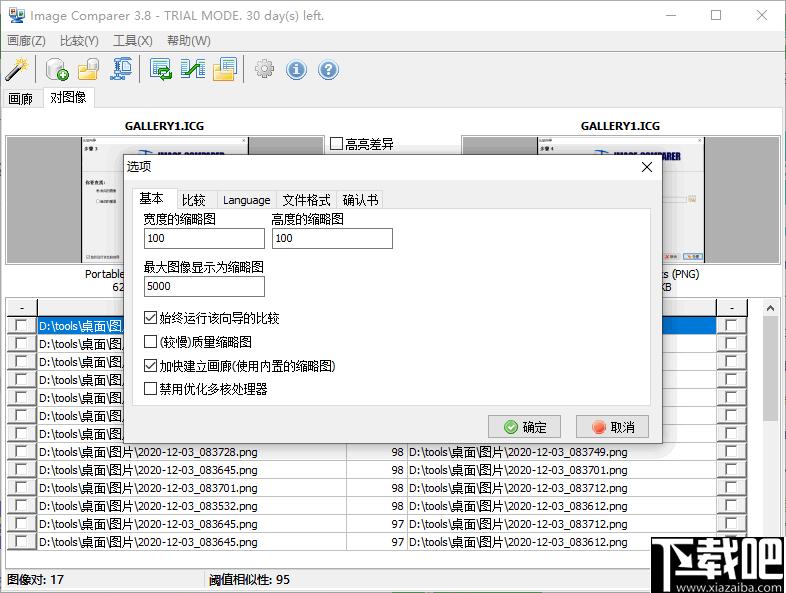
Task: Open the 文件格式 tab in options
Action: [x=306, y=200]
